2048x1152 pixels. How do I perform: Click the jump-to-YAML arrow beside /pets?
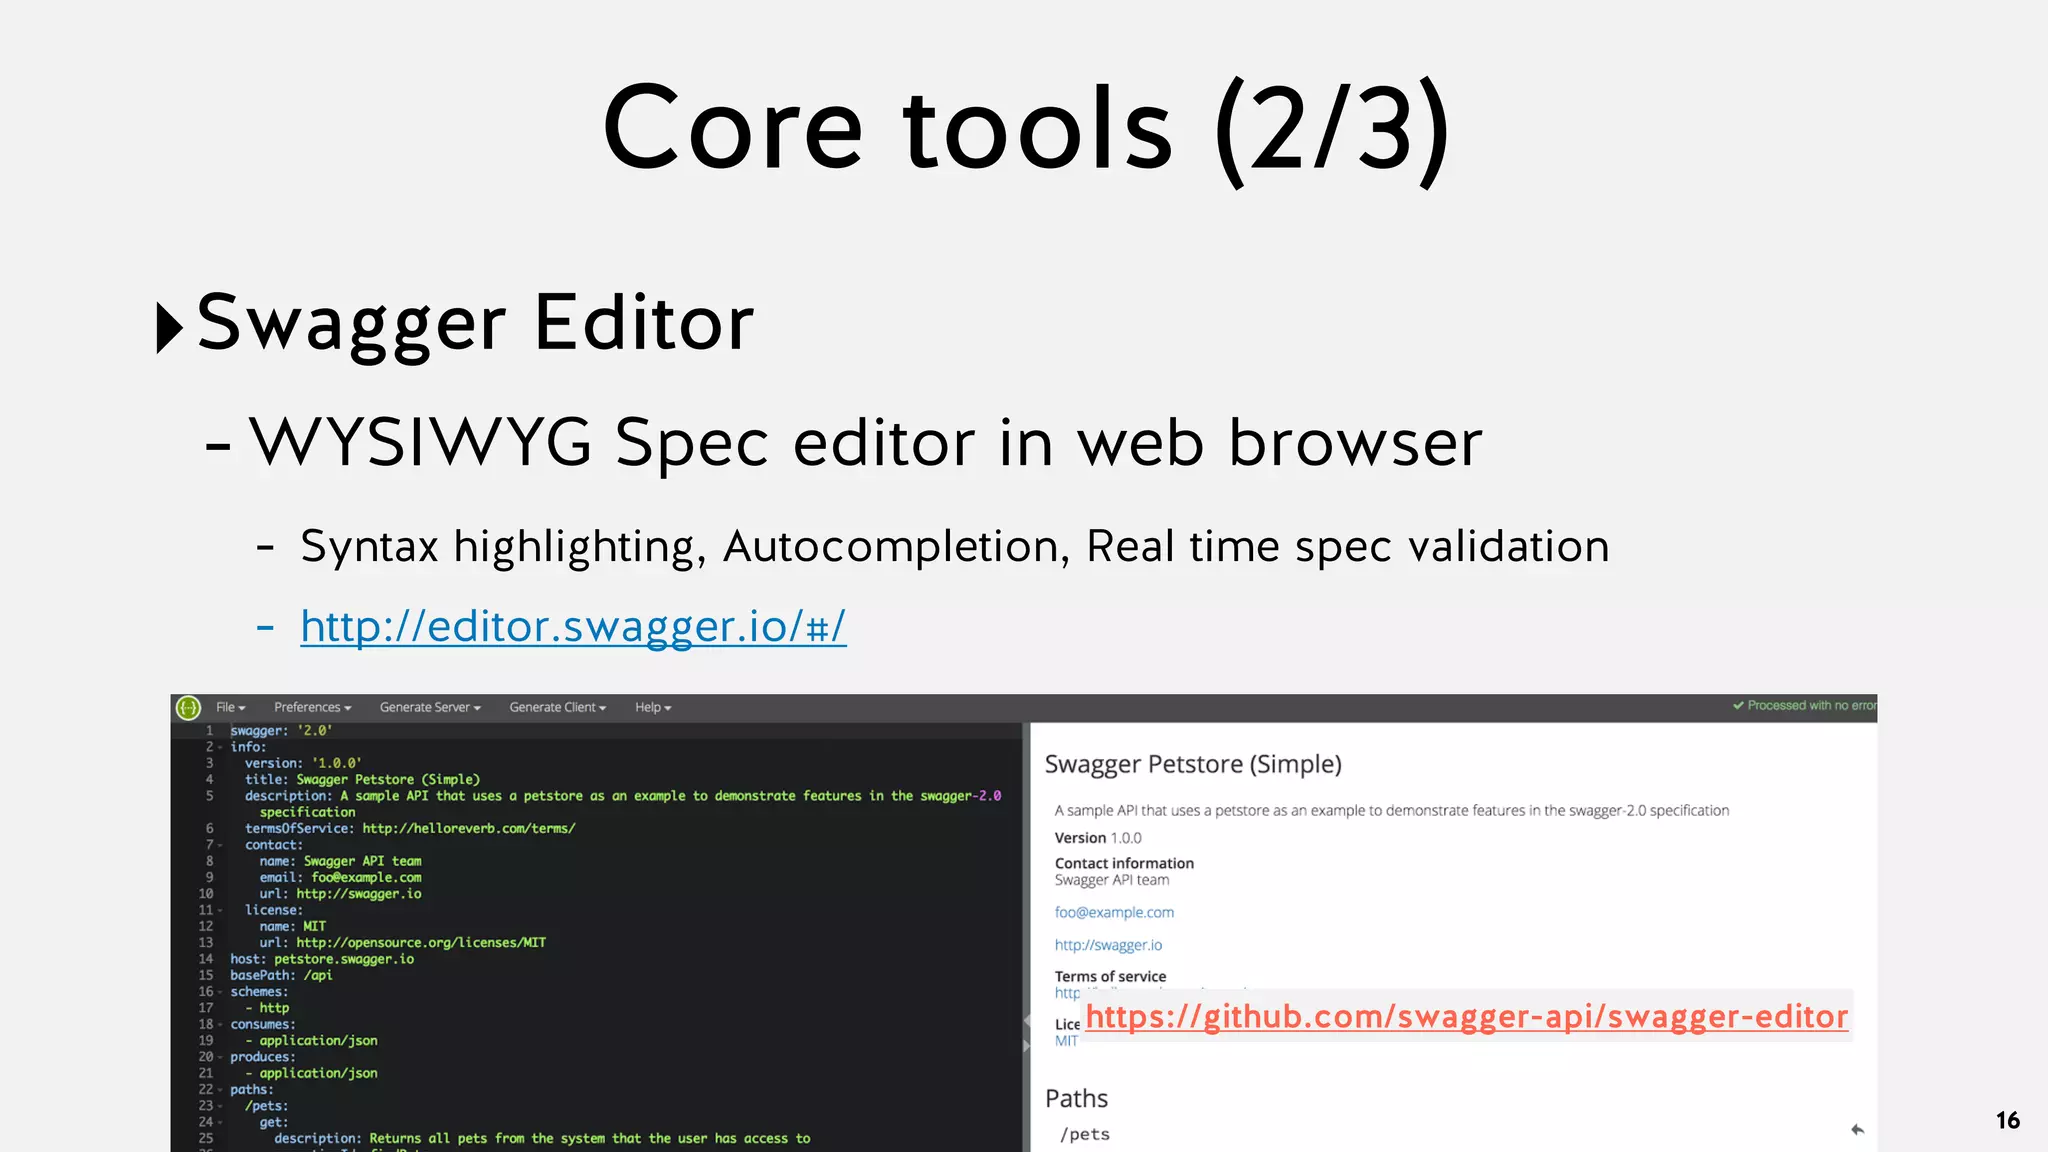tap(1857, 1130)
